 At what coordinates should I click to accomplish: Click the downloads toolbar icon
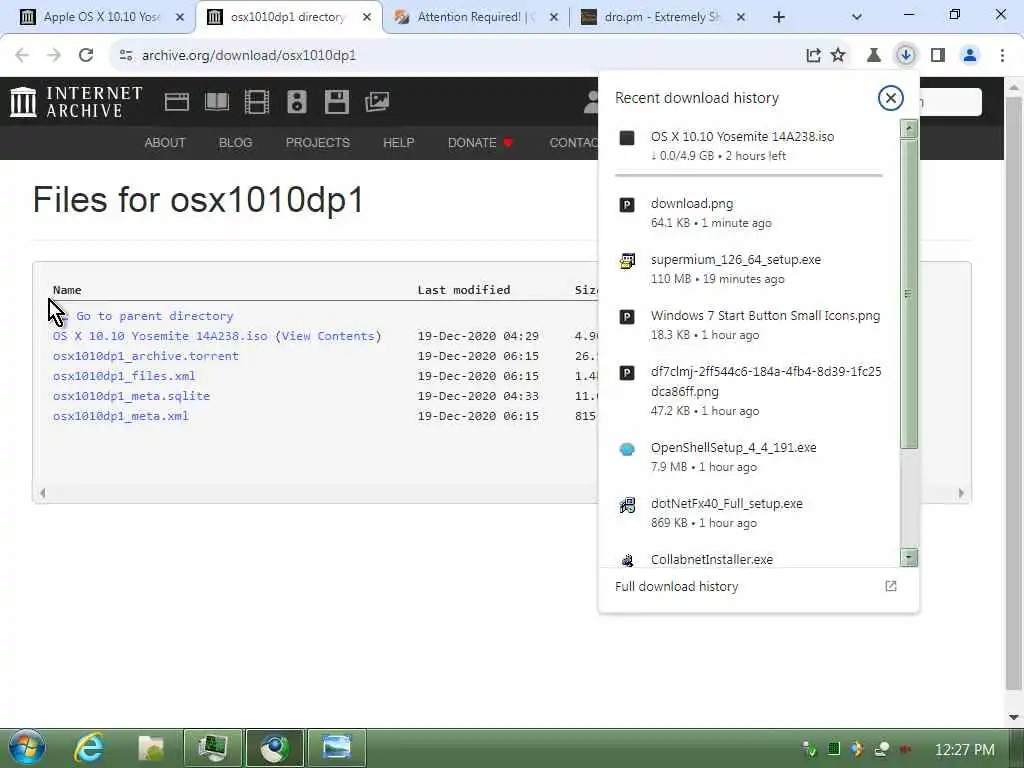pos(906,56)
